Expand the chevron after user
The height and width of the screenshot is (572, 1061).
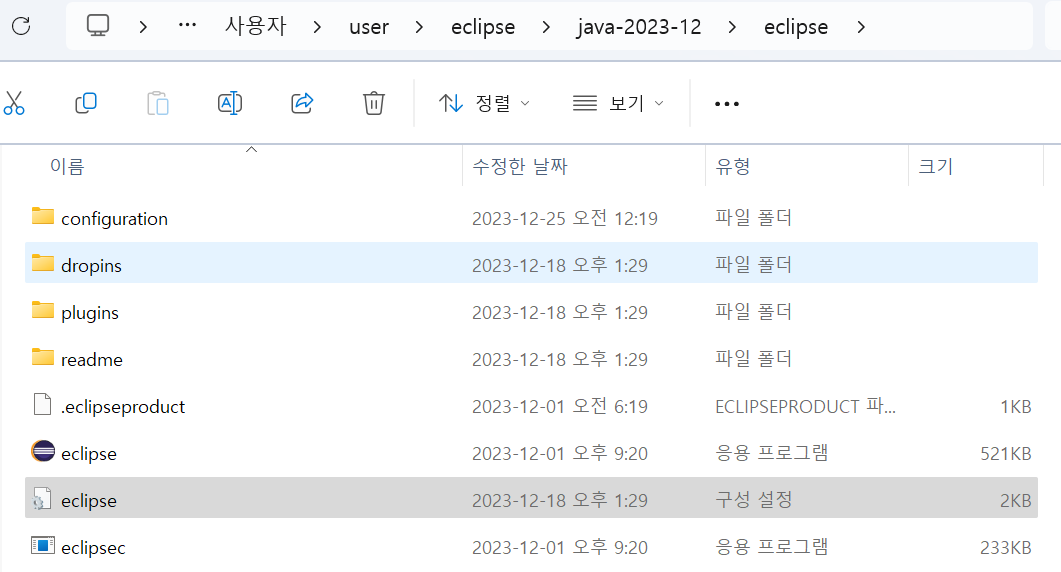(419, 27)
